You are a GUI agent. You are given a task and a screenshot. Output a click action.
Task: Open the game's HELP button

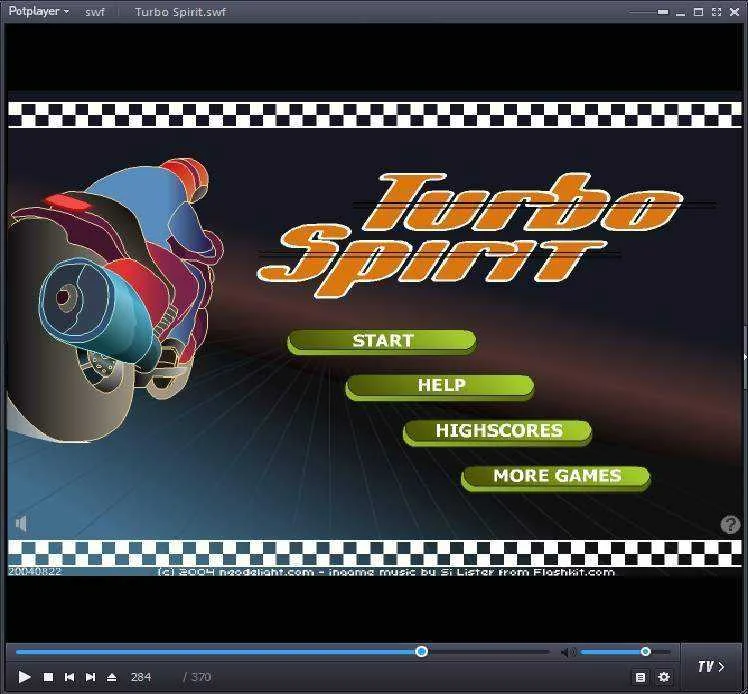coord(440,386)
